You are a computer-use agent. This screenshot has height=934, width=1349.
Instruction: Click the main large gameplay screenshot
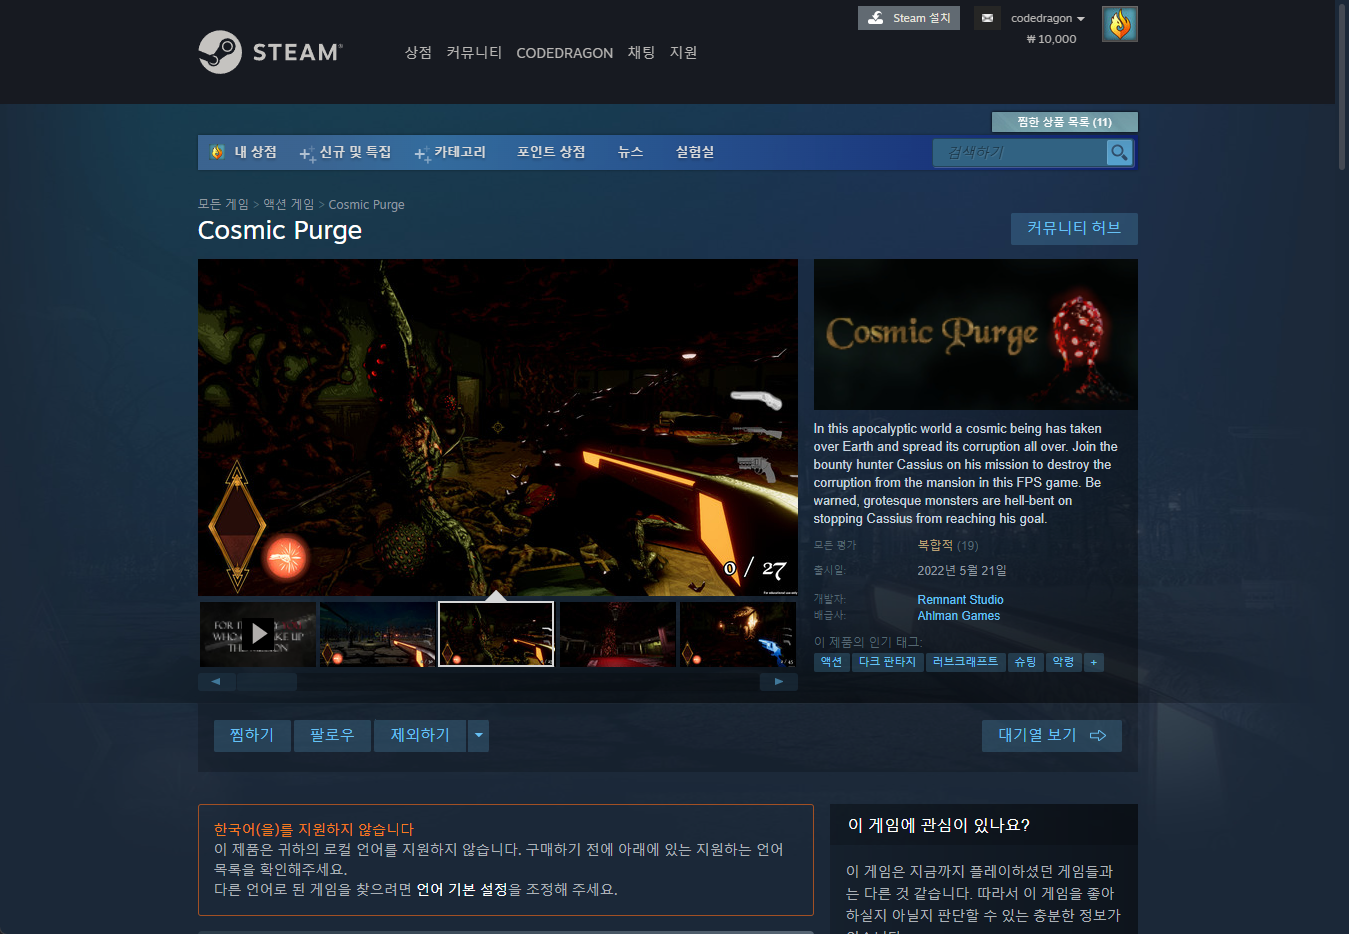pyautogui.click(x=498, y=428)
